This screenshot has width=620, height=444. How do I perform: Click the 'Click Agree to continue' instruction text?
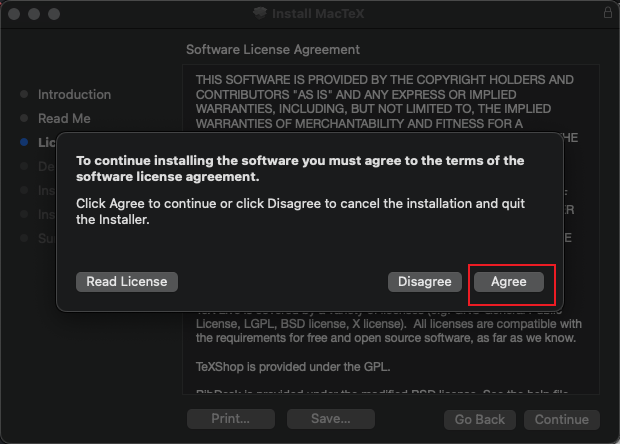(301, 211)
